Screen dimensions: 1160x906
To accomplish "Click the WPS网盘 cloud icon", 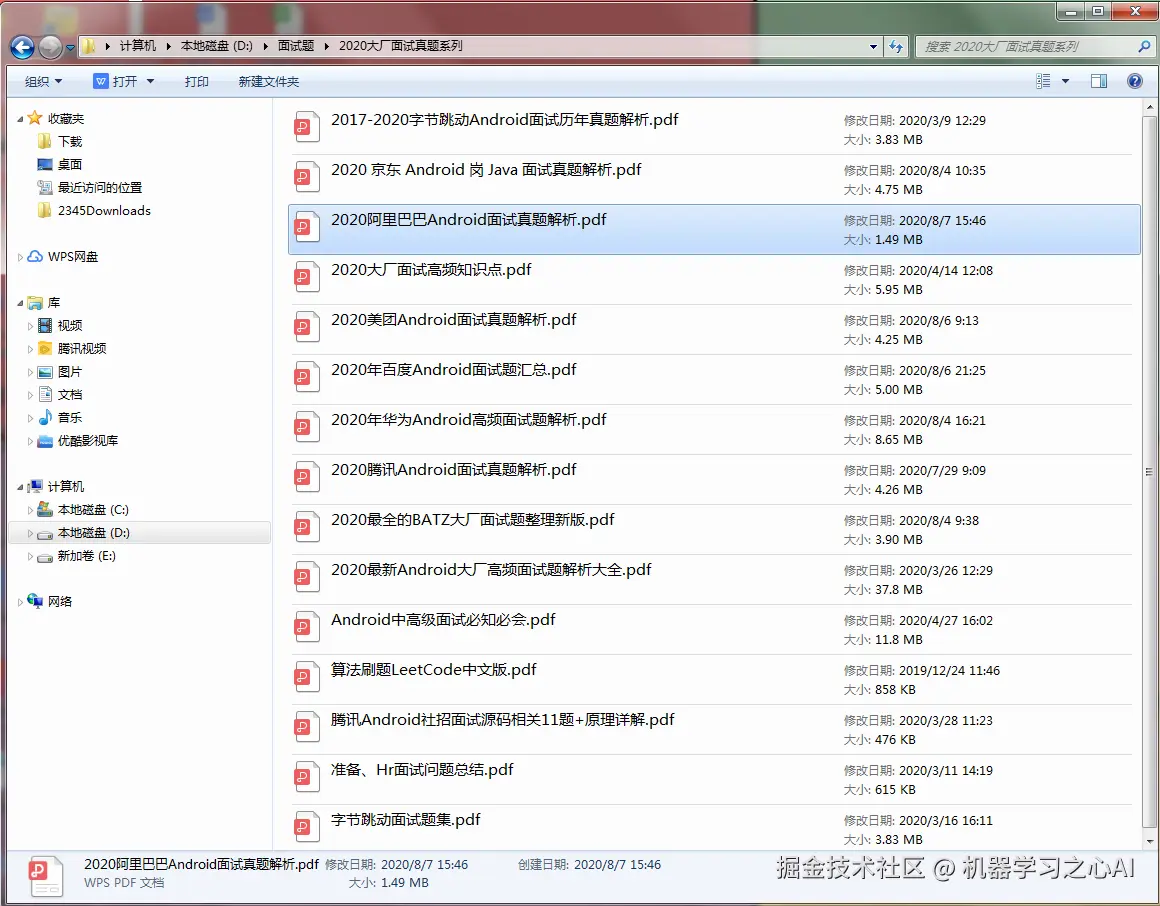I will (x=35, y=257).
